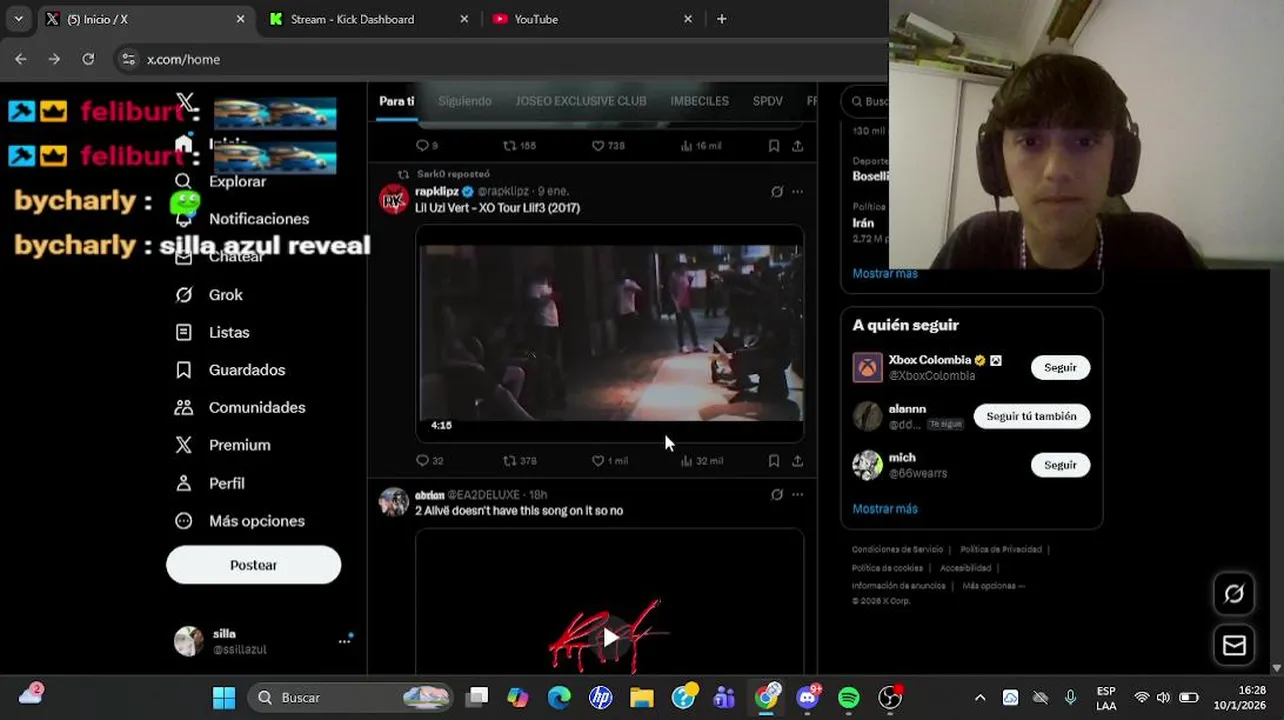Repost the rapklipz Lil Uzi Vert post
1284x720 pixels.
519,461
